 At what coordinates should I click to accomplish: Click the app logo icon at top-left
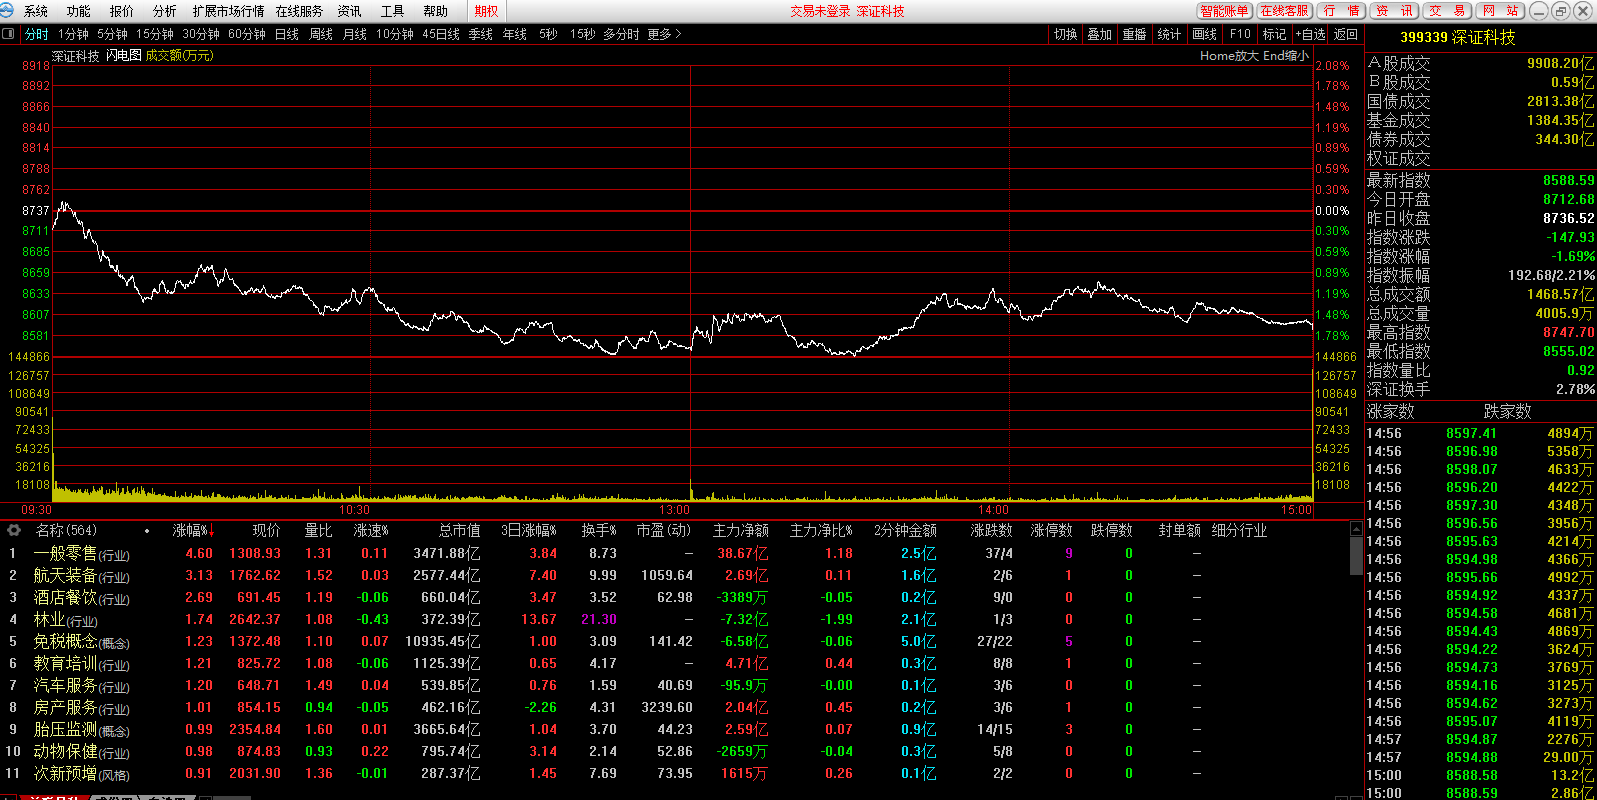click(8, 11)
